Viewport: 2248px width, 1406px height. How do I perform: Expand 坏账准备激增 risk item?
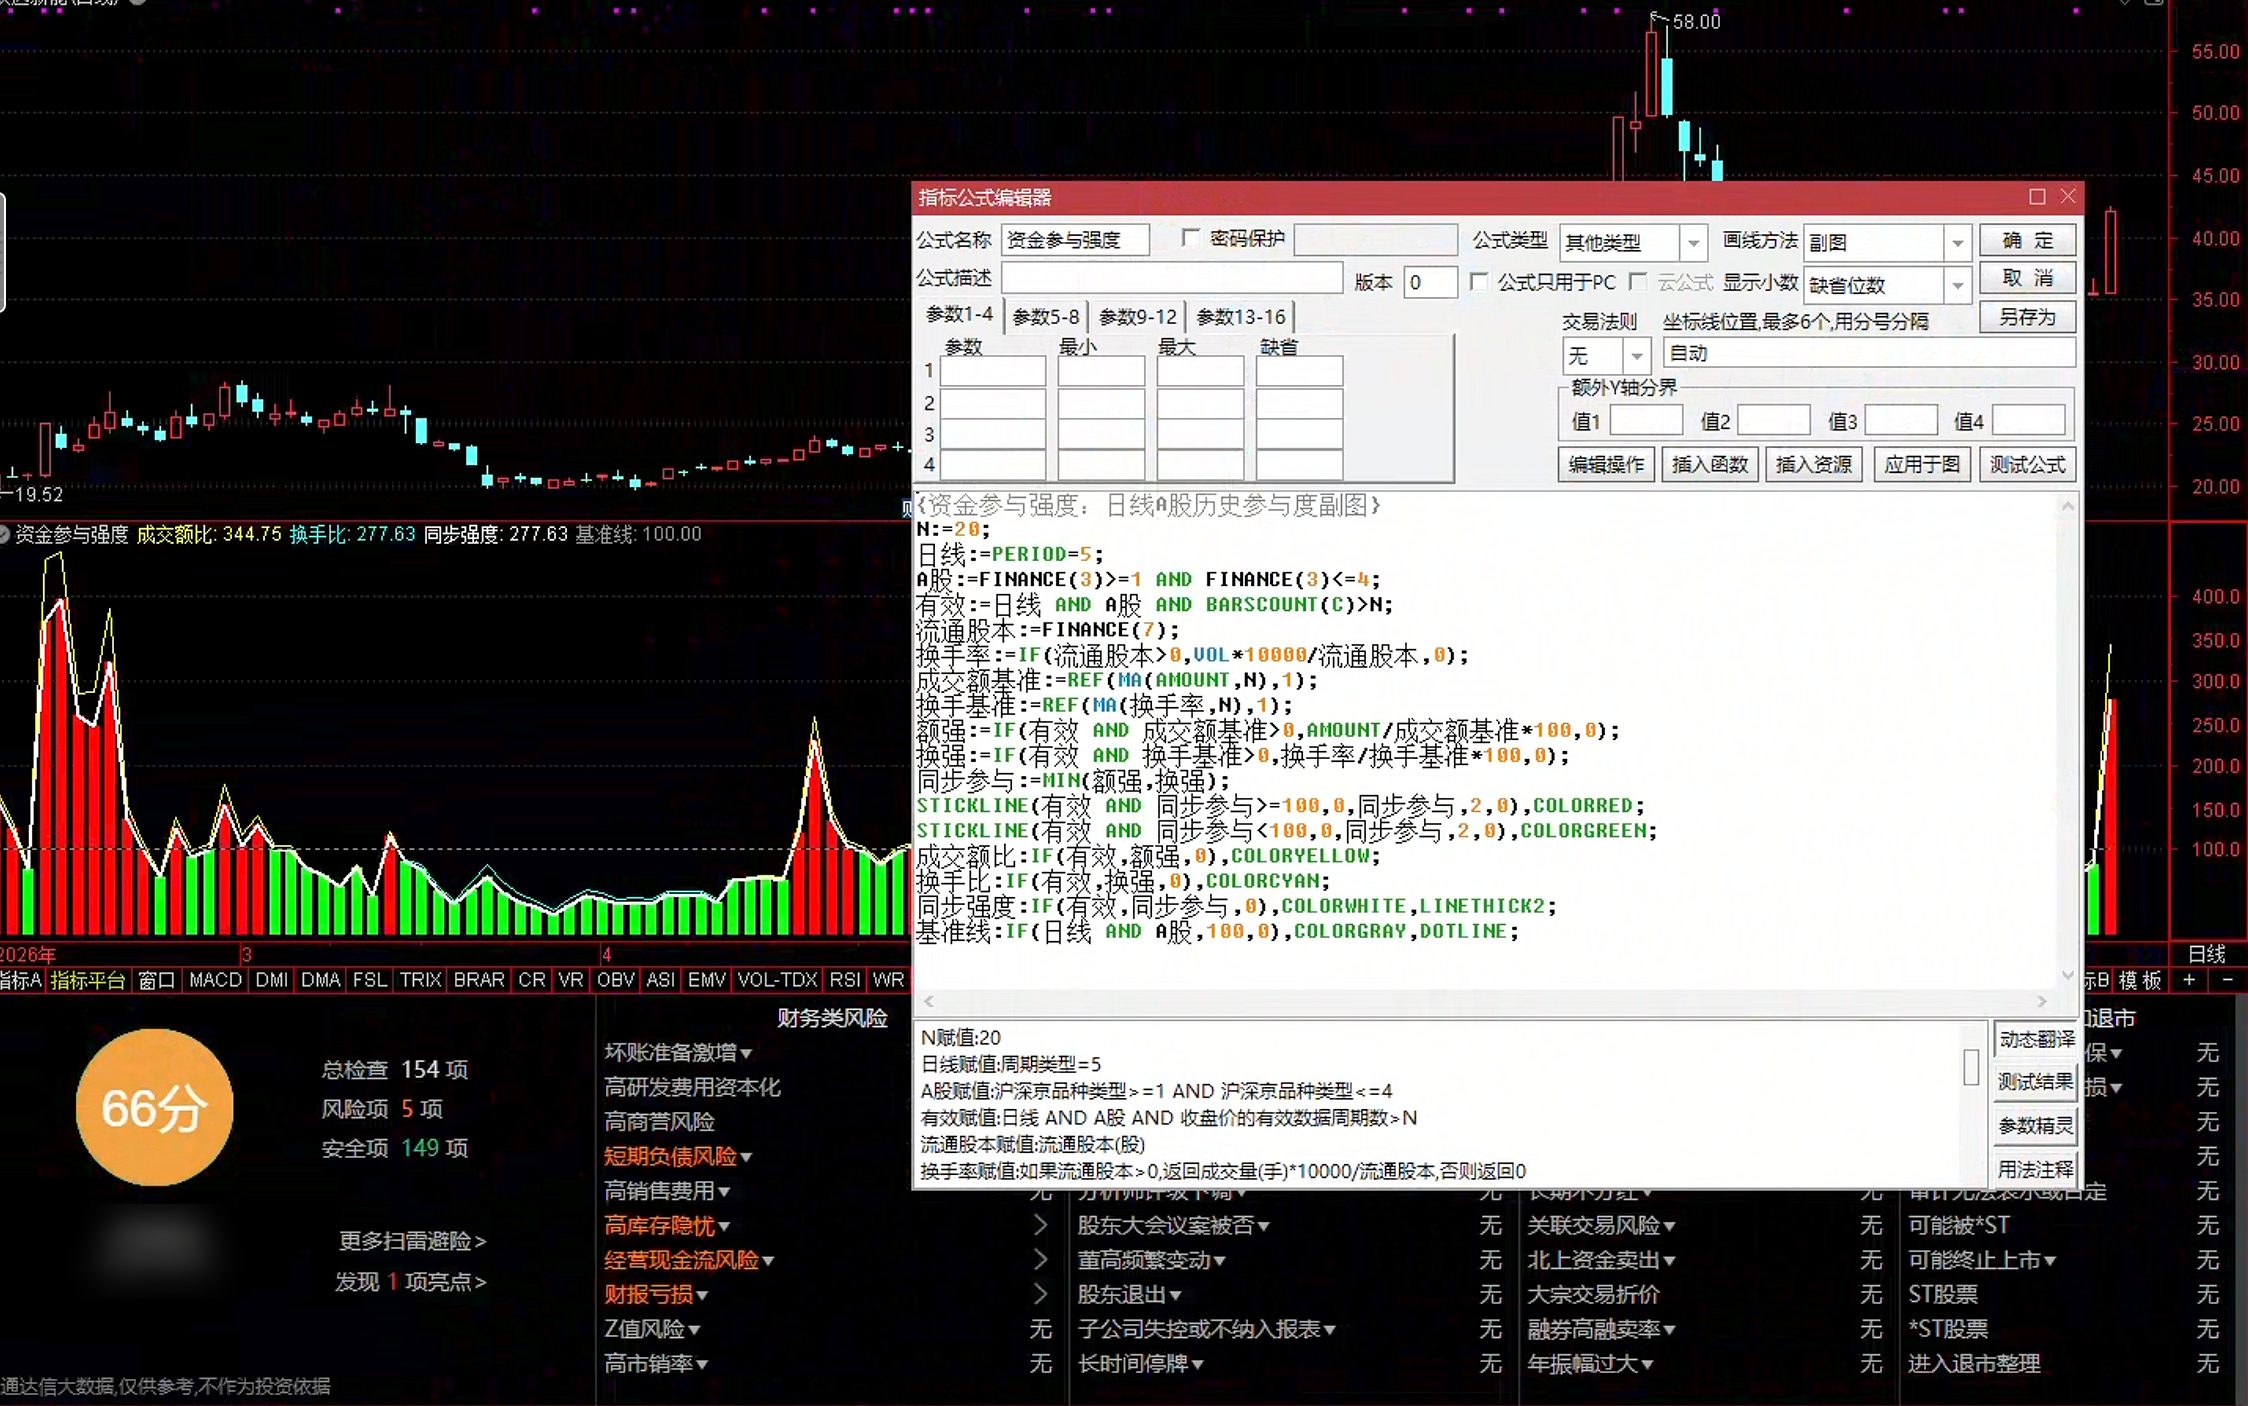(678, 1053)
